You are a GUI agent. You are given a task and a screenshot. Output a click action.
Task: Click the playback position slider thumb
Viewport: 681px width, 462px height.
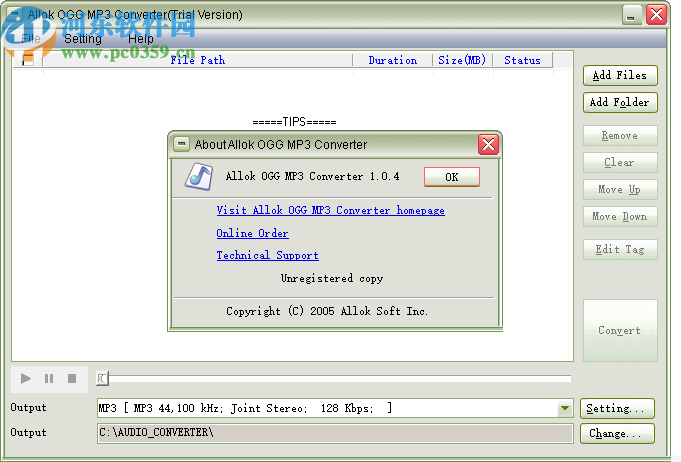tap(102, 379)
